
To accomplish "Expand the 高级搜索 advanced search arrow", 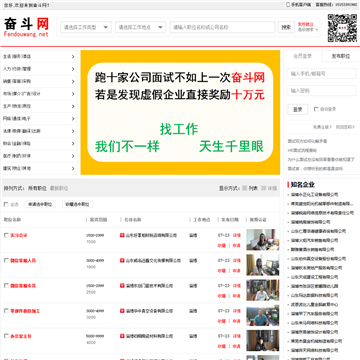I will coord(316,30).
